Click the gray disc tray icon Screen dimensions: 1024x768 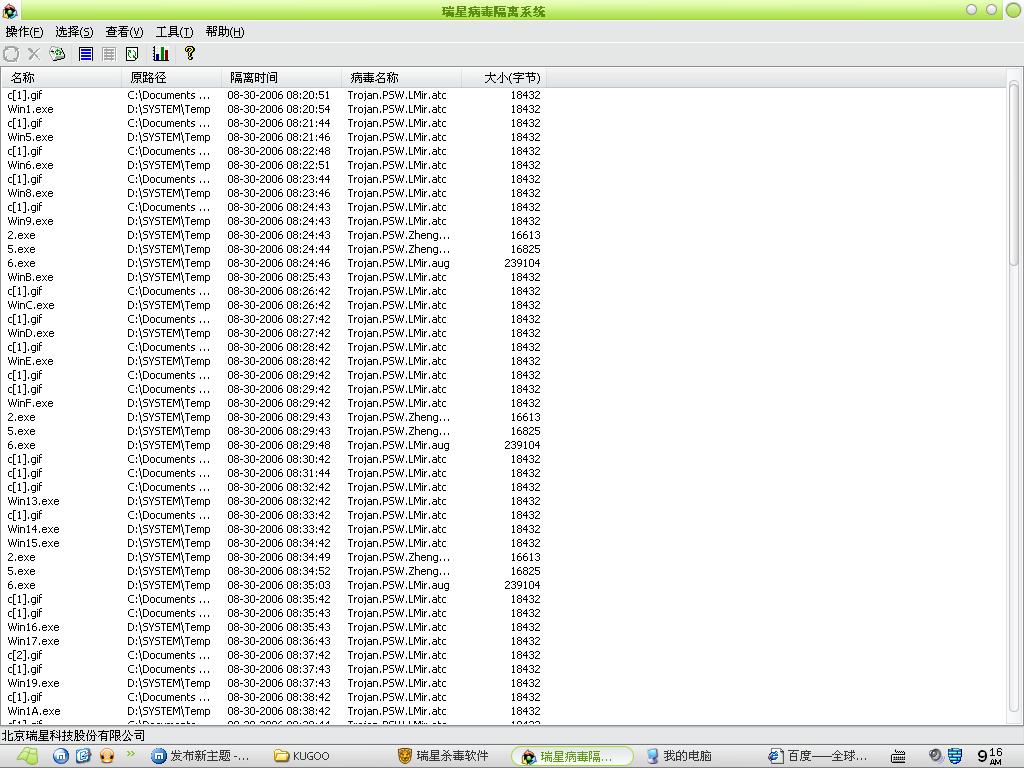click(x=935, y=755)
